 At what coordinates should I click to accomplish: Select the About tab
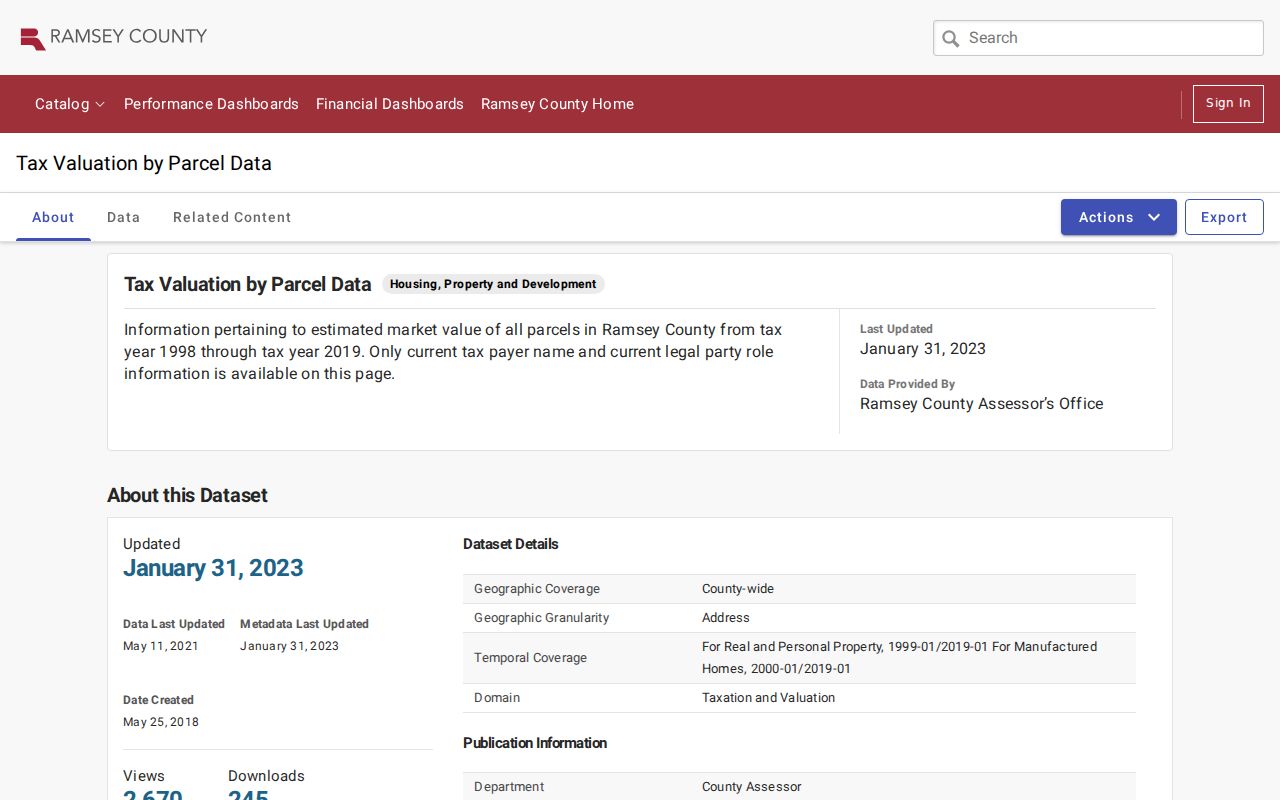tap(53, 217)
